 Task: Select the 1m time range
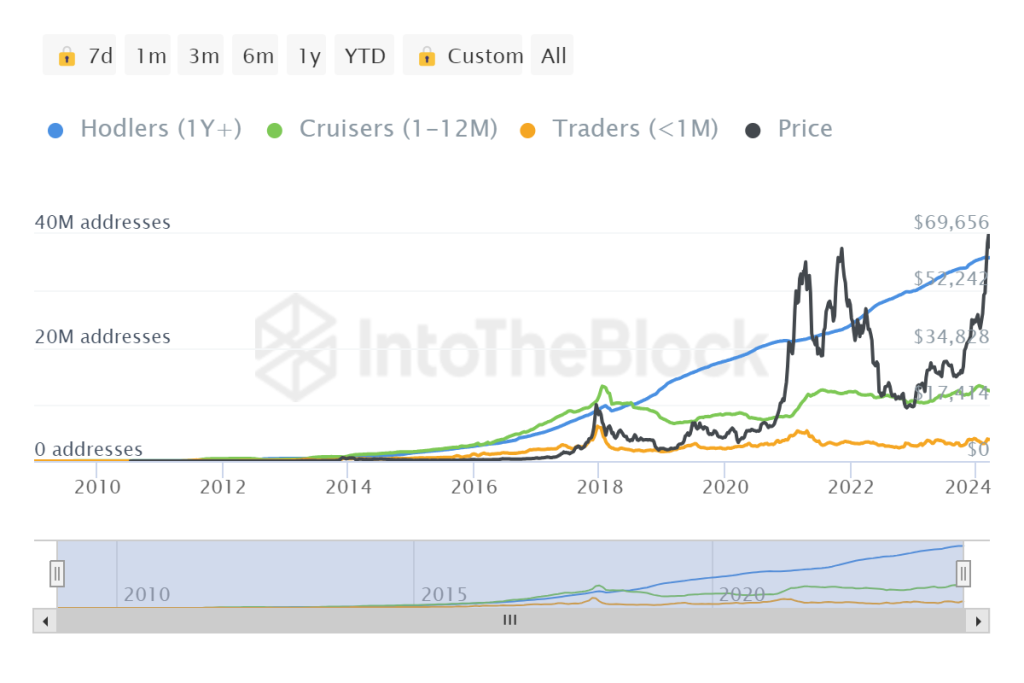151,56
